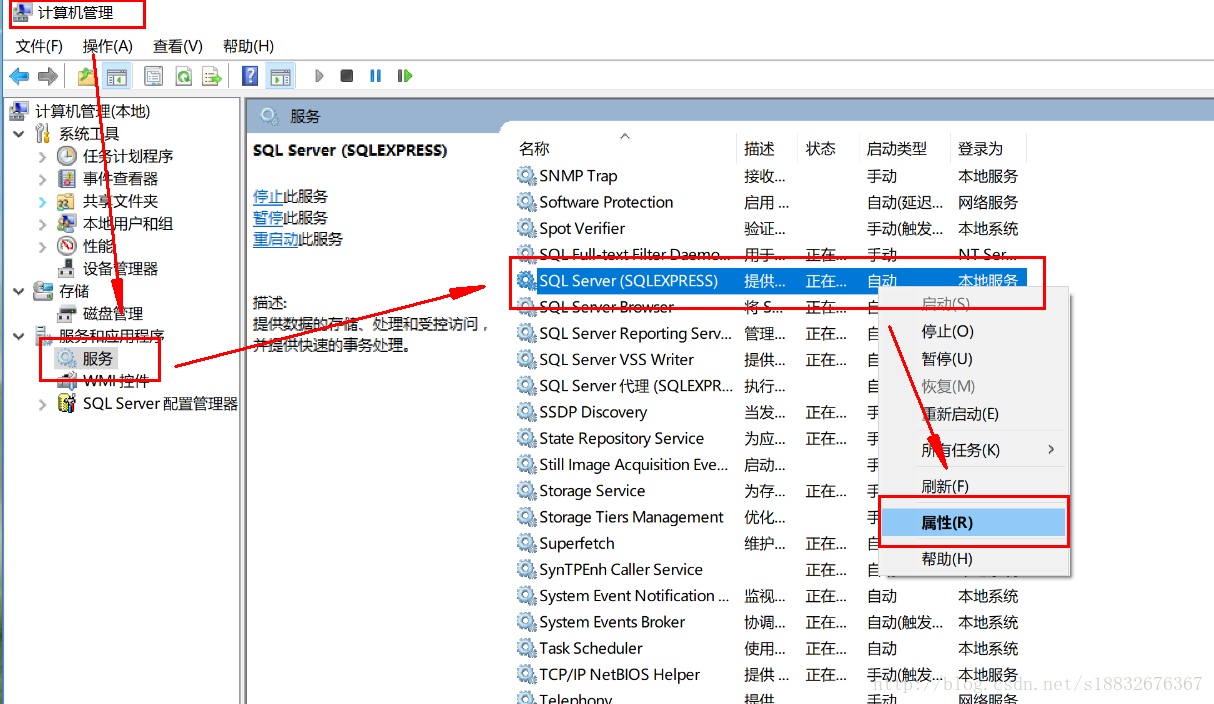
Task: Click the pause service toolbar icon
Action: (x=376, y=76)
